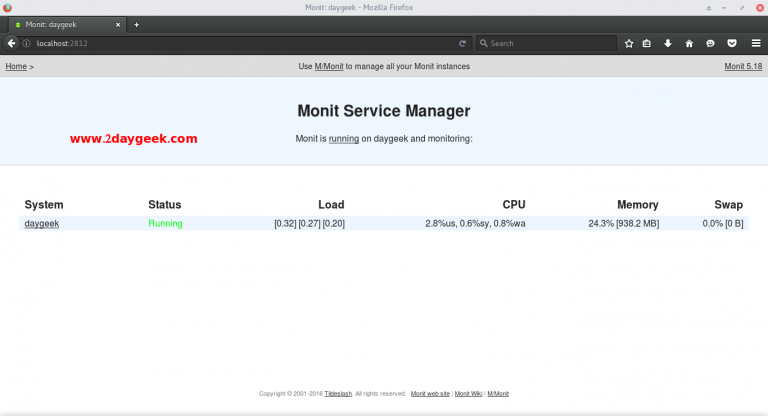Viewport: 768px width, 416px height.
Task: Open the downloads arrow icon
Action: coord(667,43)
